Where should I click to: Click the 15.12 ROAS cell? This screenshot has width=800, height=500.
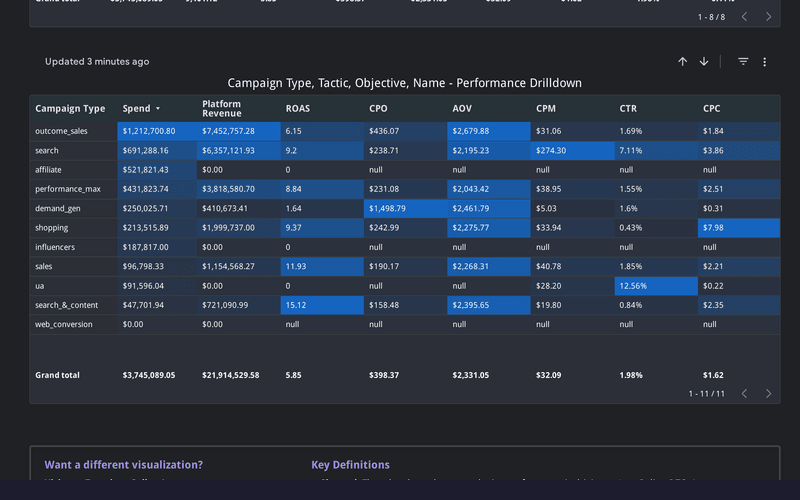tap(296, 305)
